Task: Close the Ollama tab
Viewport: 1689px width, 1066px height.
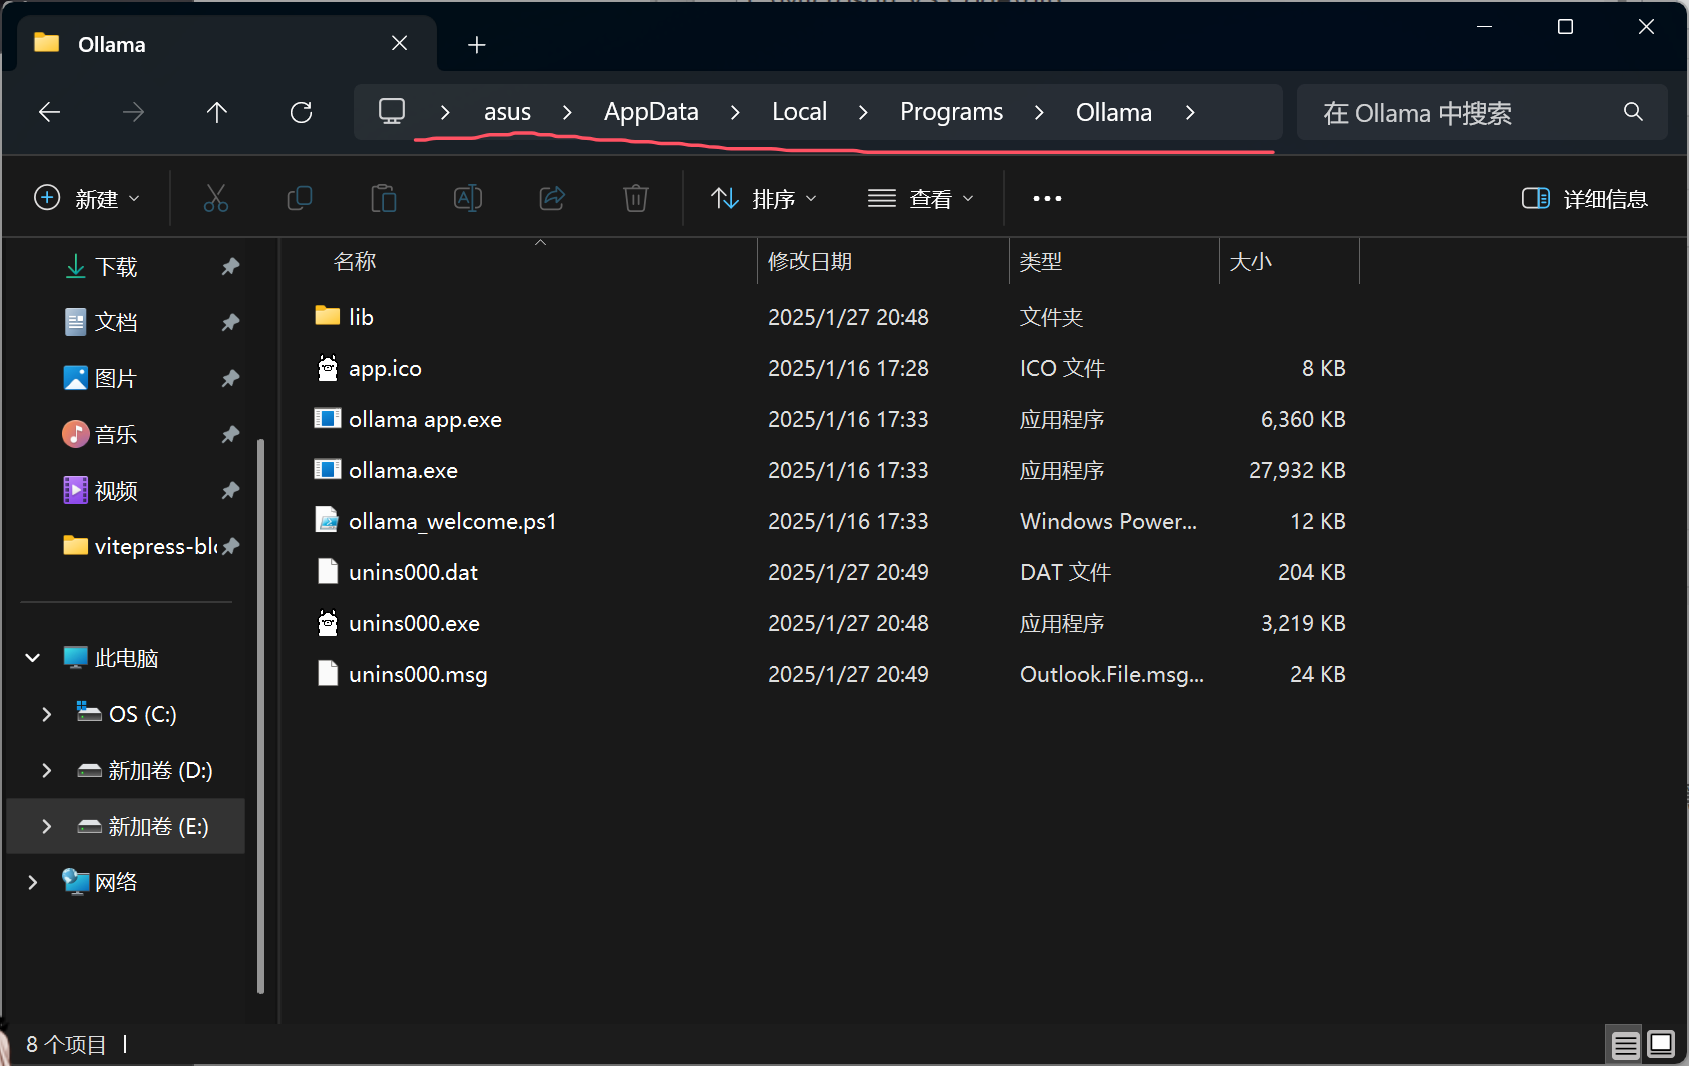Action: (x=399, y=43)
